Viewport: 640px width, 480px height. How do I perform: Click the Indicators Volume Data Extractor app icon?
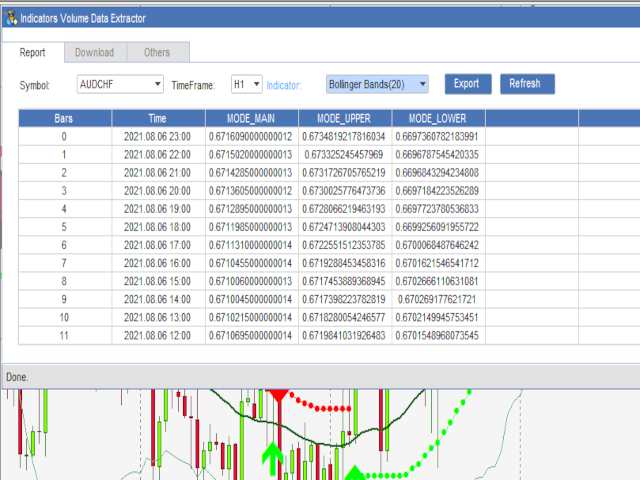(x=11, y=18)
